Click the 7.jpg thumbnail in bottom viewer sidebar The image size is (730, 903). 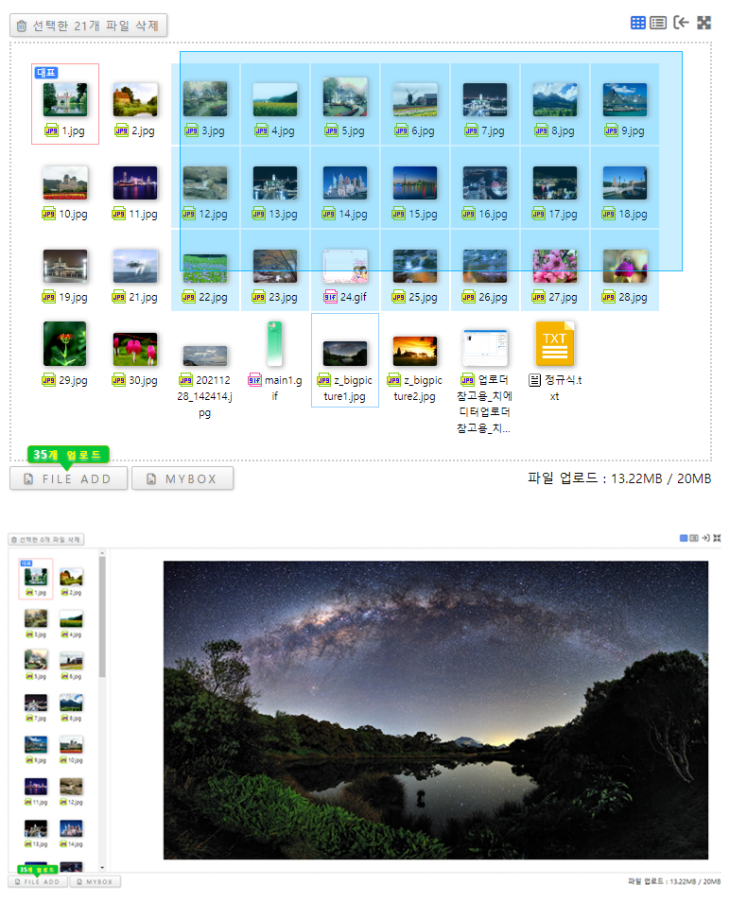(36, 705)
